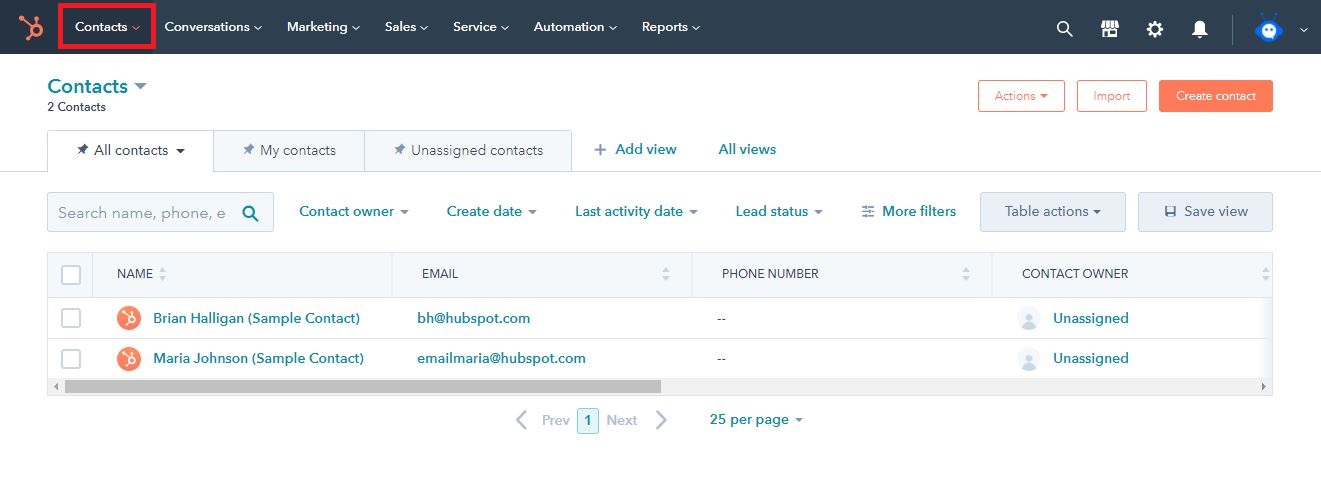Open the Create date filter

[492, 211]
